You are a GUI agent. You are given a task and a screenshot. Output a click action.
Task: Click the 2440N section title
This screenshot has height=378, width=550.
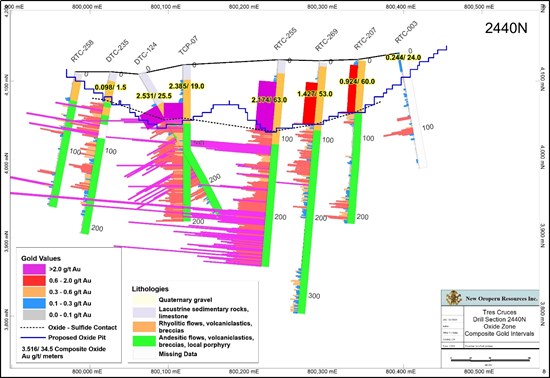point(506,28)
